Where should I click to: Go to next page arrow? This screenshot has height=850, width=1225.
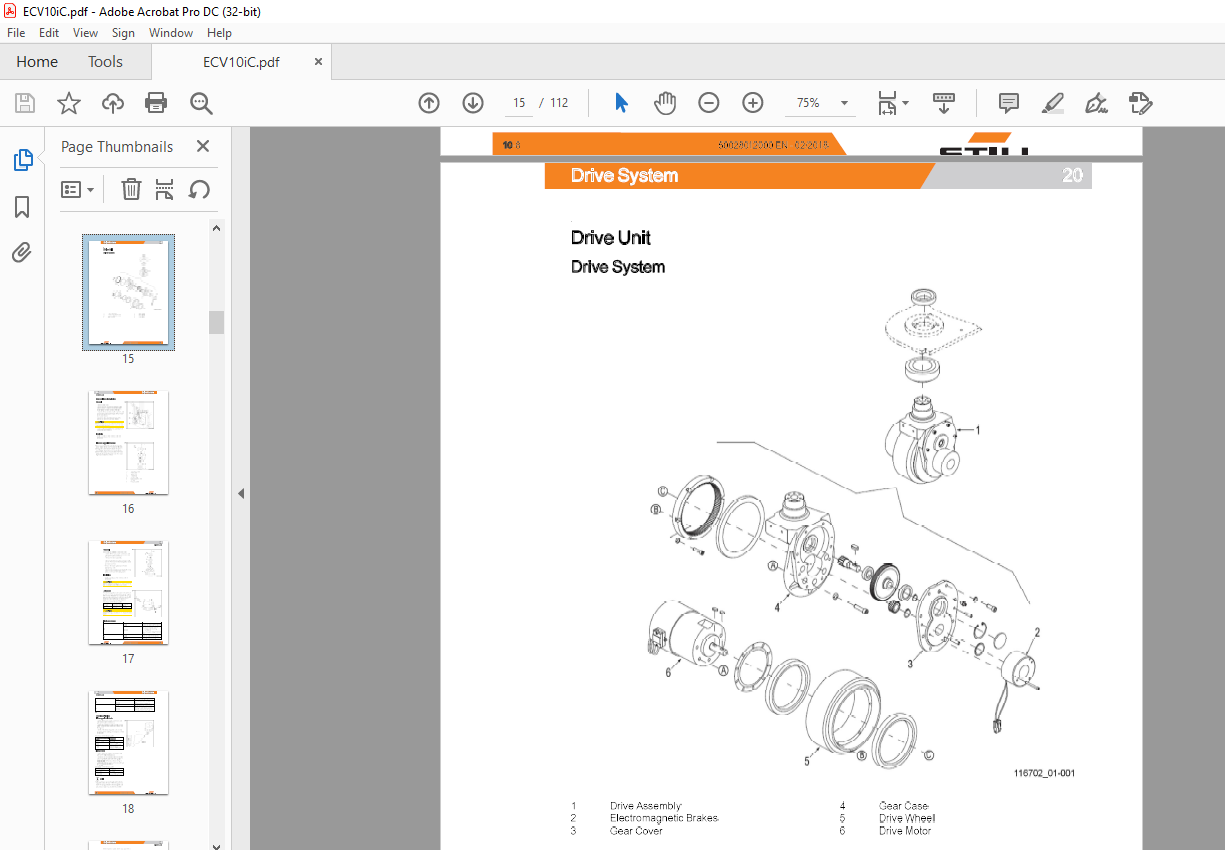click(473, 103)
